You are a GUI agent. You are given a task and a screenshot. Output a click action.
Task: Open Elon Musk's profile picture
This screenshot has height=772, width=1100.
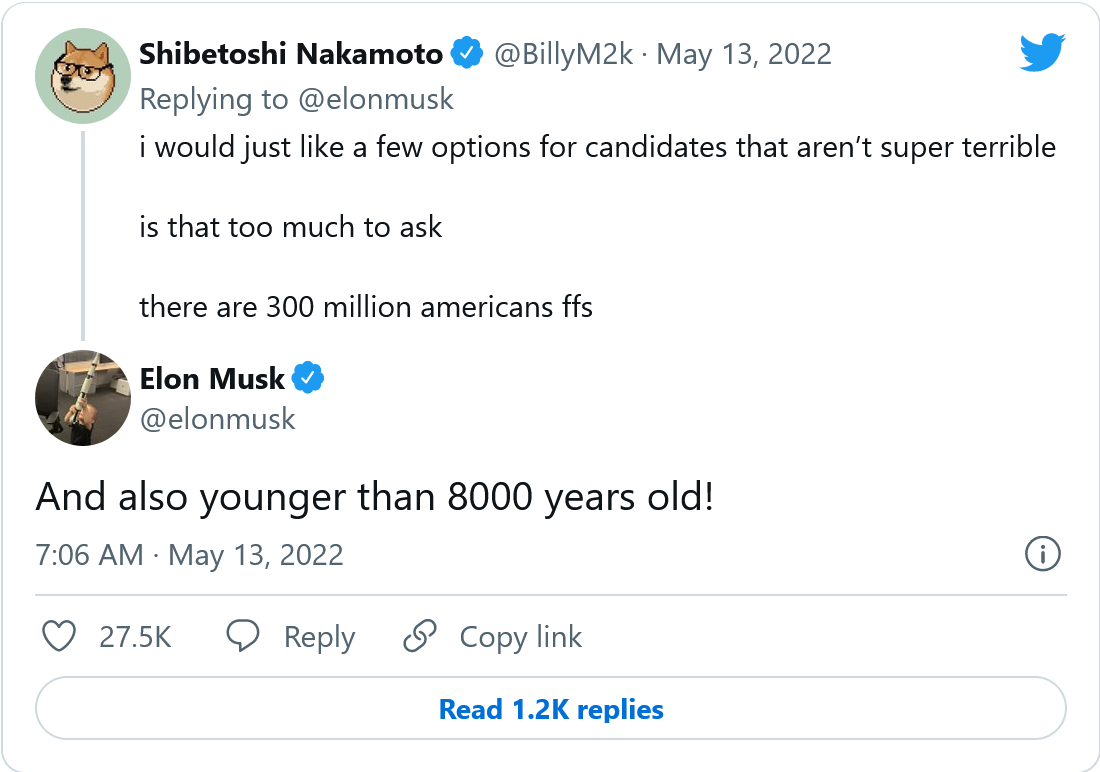[x=83, y=398]
